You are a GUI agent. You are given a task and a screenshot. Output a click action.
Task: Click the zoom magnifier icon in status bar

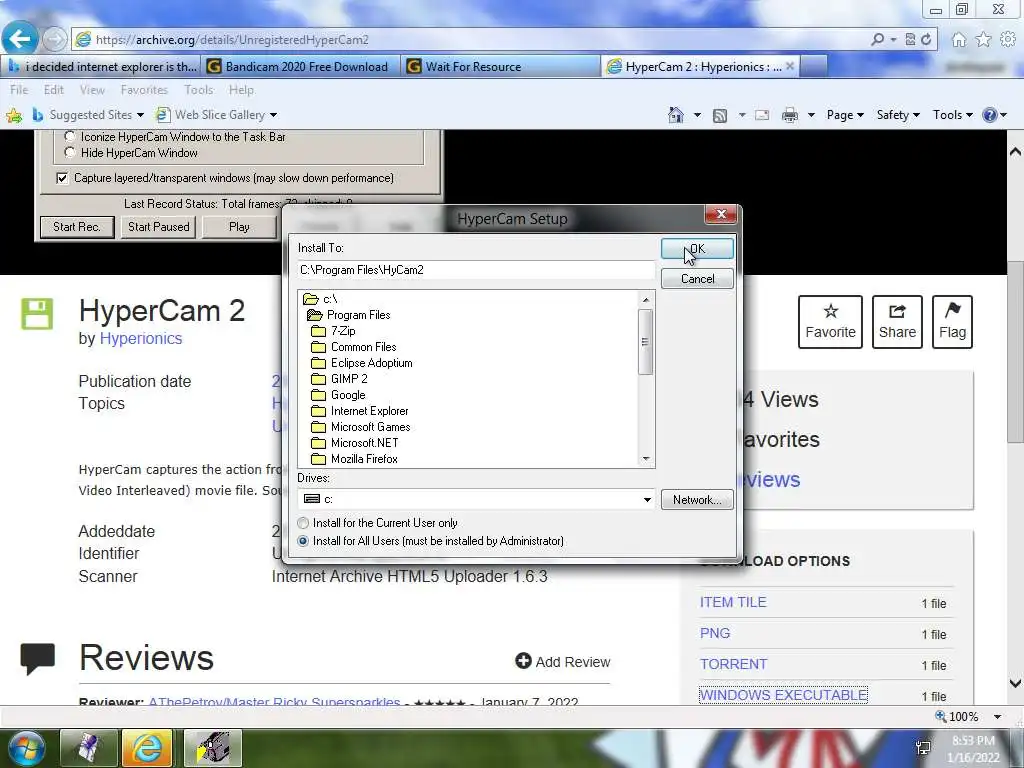940,716
